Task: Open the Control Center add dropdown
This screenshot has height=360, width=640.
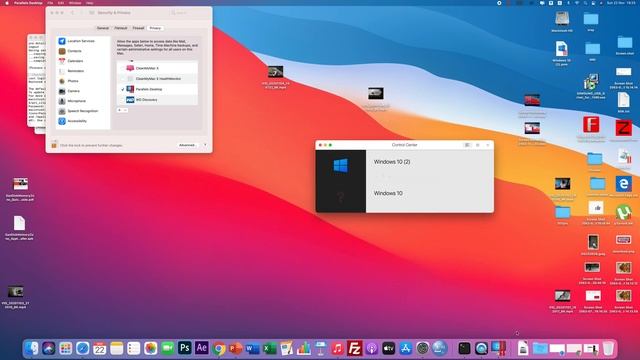Action: click(488, 145)
